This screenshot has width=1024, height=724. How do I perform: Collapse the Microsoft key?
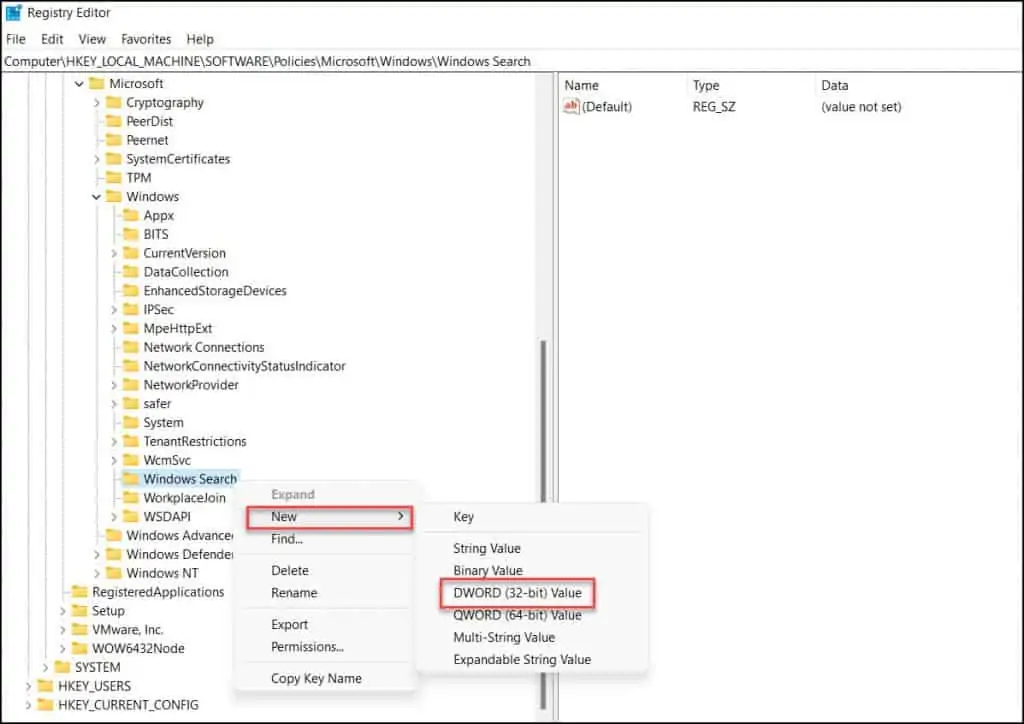click(x=79, y=84)
